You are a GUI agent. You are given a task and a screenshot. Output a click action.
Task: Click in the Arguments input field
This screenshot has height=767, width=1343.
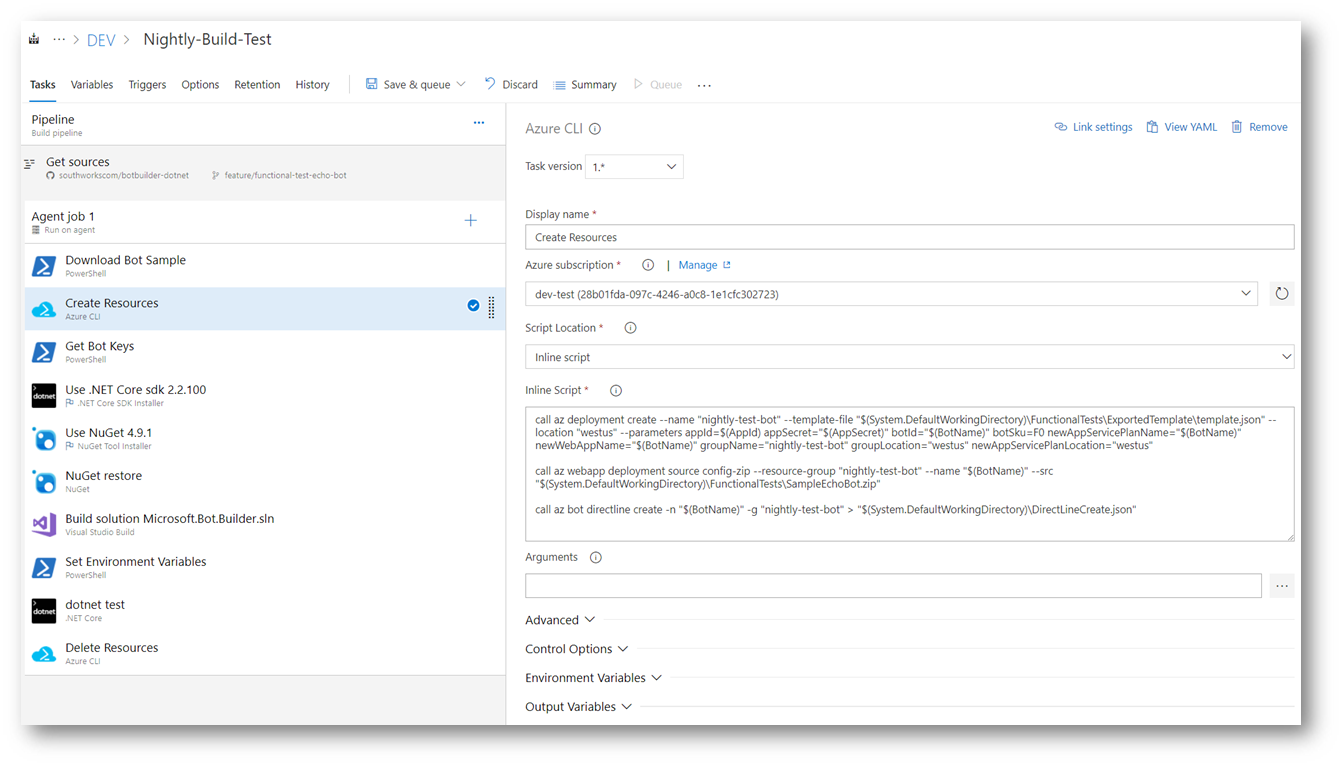[x=893, y=586]
